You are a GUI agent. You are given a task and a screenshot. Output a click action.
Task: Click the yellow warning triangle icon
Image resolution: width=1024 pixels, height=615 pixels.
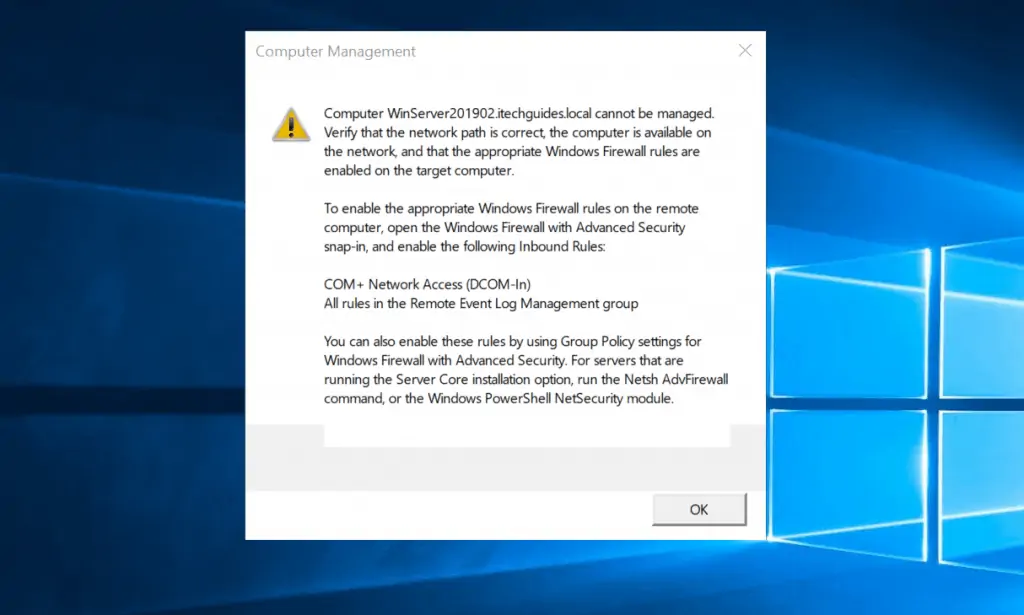[291, 125]
